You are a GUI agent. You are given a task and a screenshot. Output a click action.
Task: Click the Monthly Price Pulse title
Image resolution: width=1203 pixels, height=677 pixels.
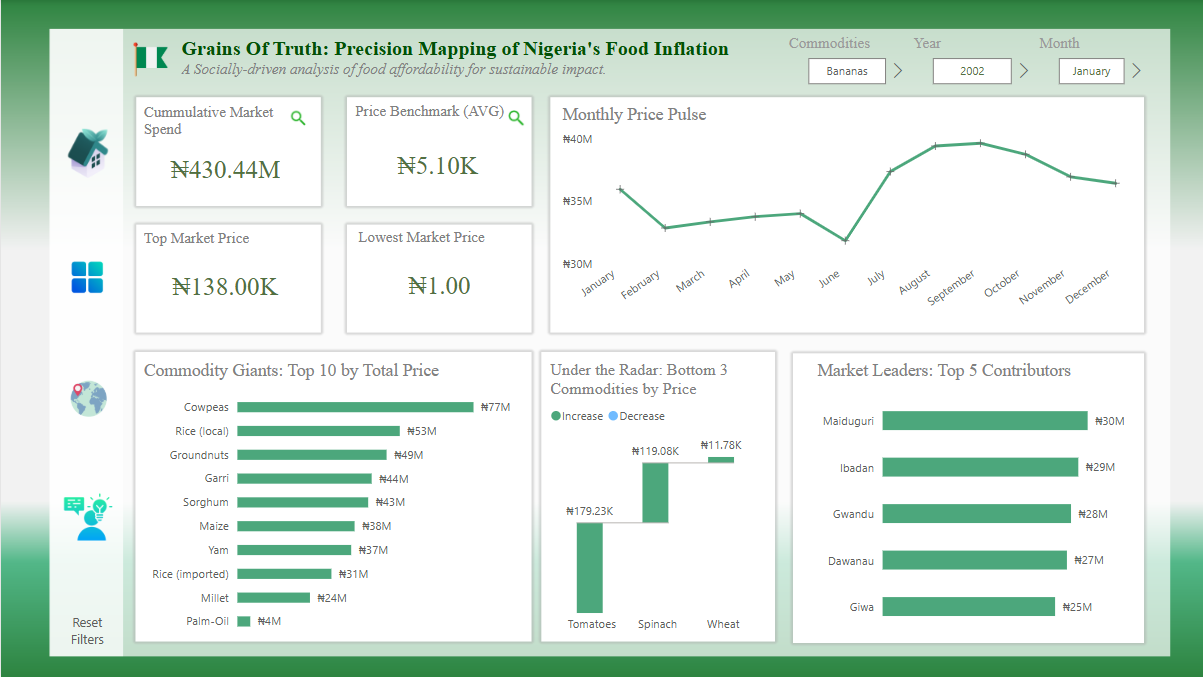pyautogui.click(x=634, y=115)
